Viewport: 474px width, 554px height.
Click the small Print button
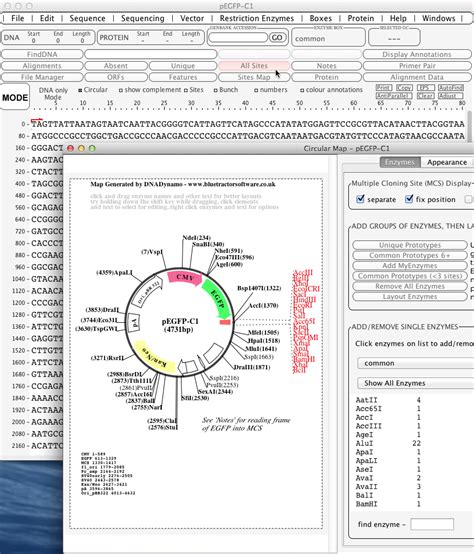tap(384, 87)
